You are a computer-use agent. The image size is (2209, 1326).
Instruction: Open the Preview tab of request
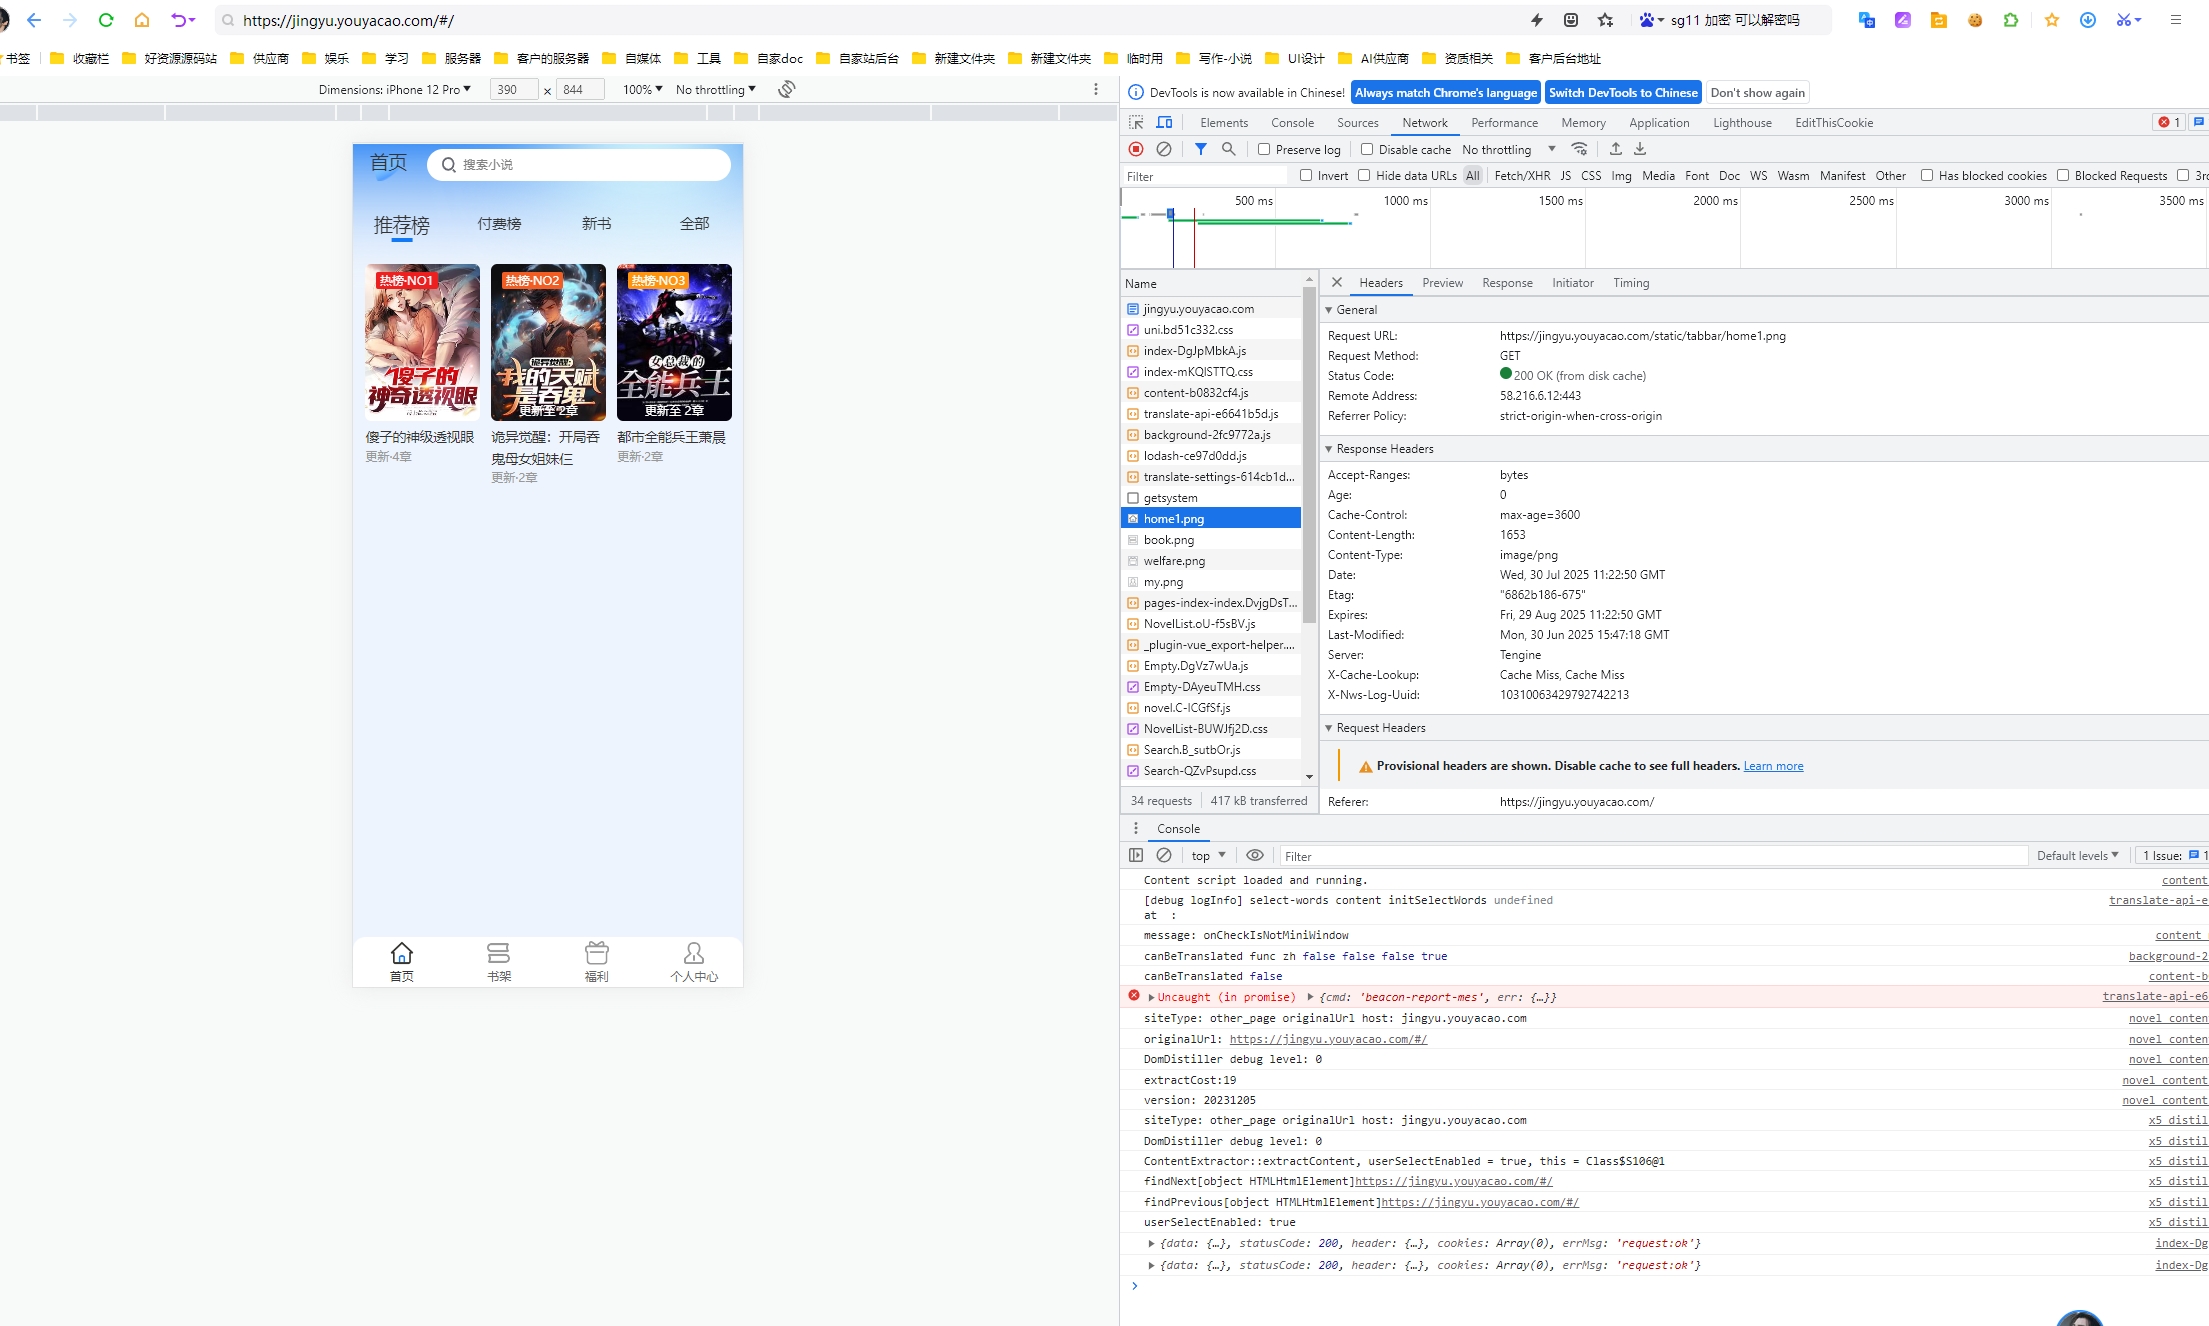1442,283
